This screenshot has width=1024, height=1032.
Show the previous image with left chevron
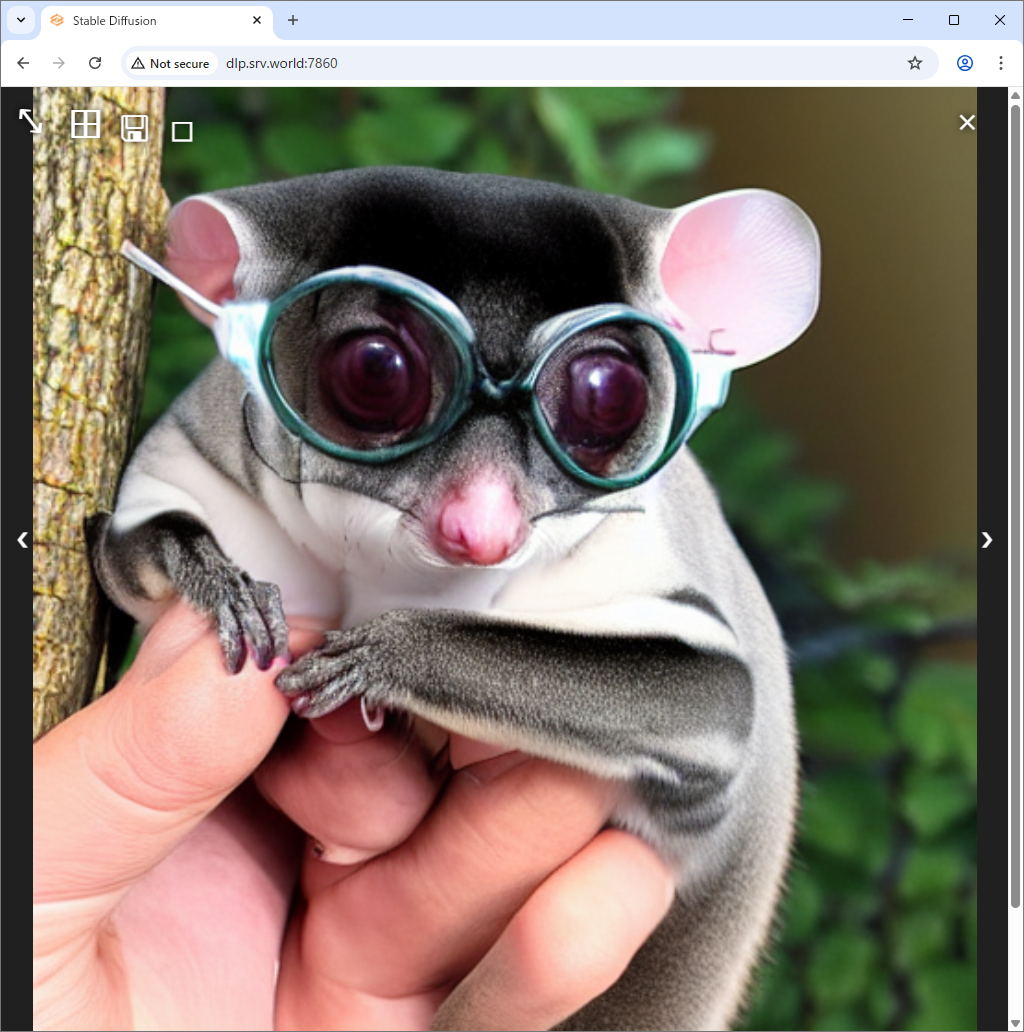tap(22, 540)
